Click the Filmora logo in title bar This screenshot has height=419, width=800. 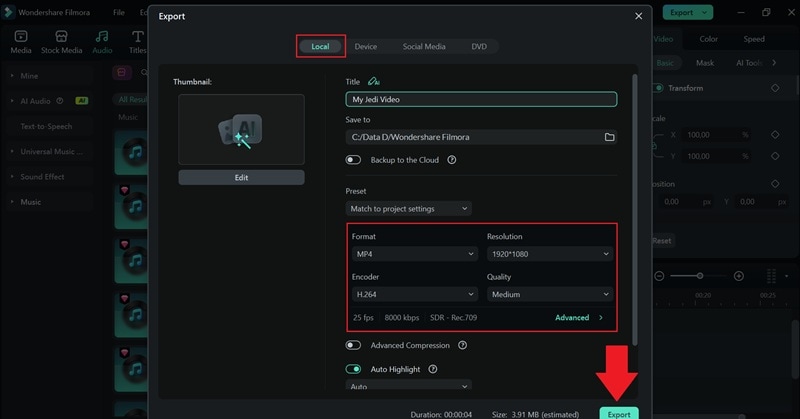pyautogui.click(x=8, y=12)
